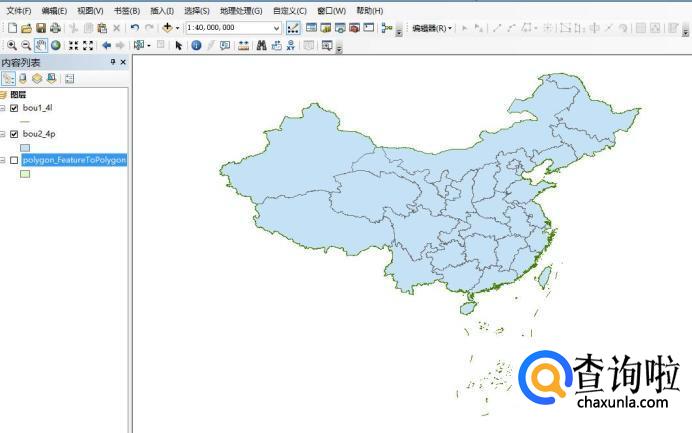
Task: Open the Python window icon
Action: pyautogui.click(x=369, y=28)
